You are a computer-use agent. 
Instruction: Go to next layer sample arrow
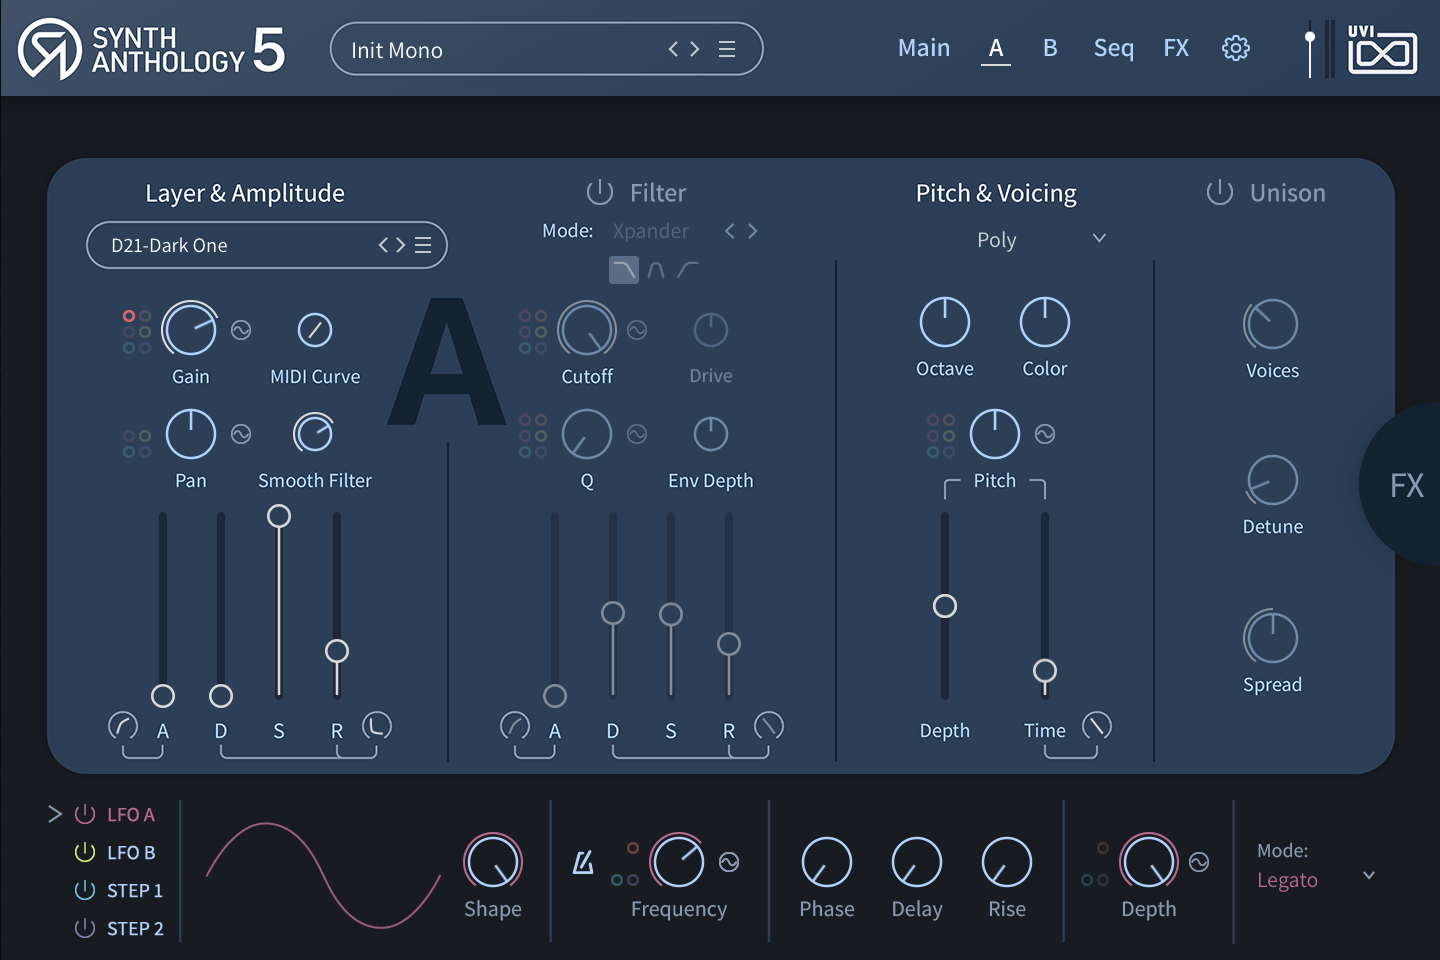pyautogui.click(x=400, y=245)
